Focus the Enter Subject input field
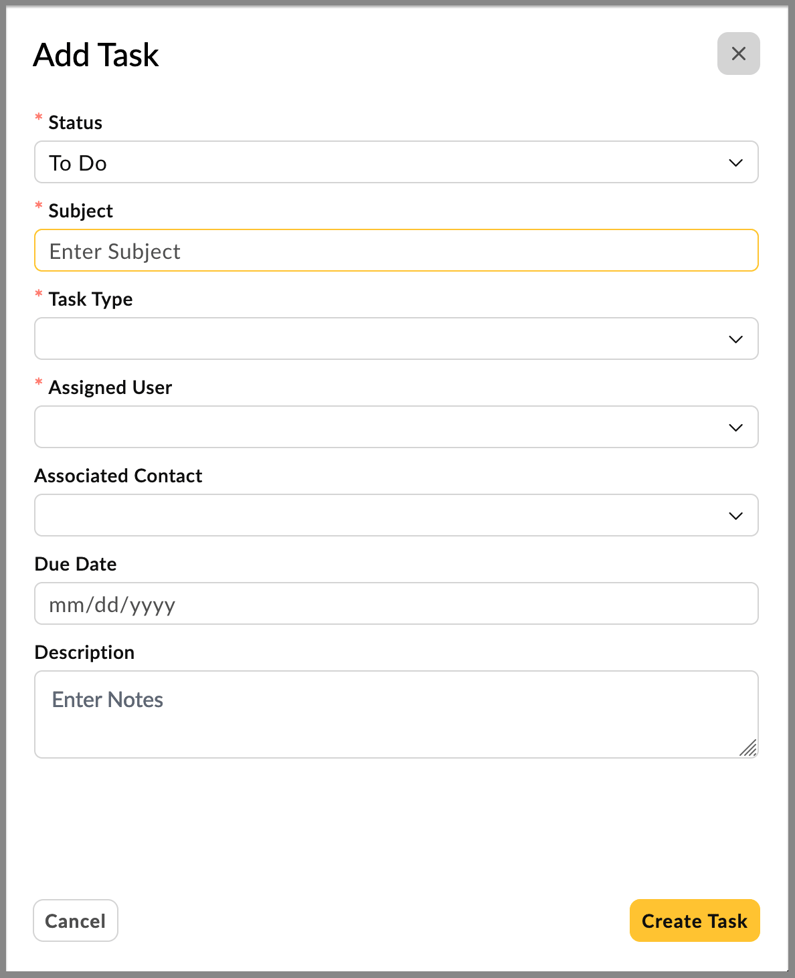 (x=396, y=250)
